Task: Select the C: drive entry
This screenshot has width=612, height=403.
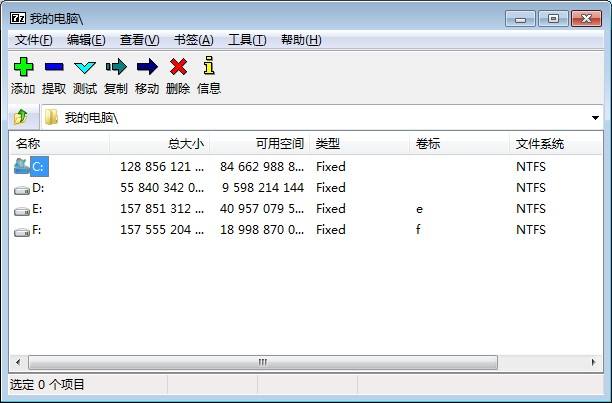Action: [38, 167]
